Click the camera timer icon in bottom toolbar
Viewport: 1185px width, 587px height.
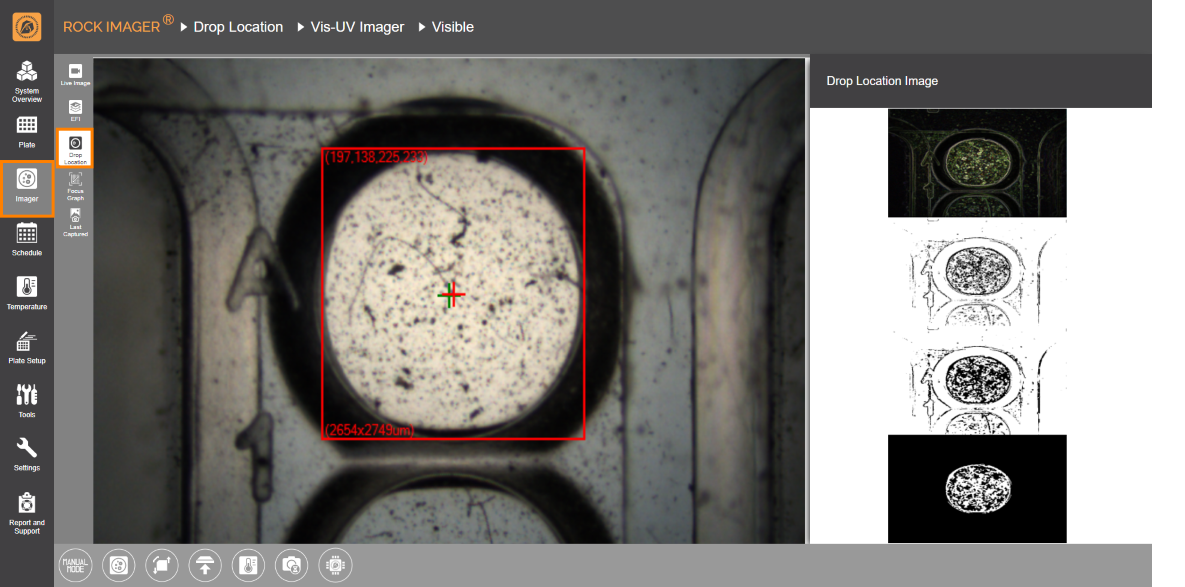(x=292, y=565)
